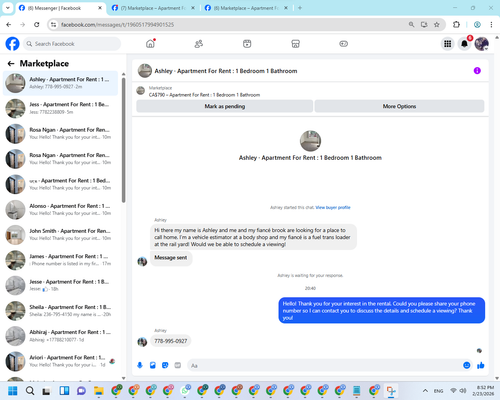Image resolution: width=500 pixels, height=400 pixels.
Task: Select the Alonso conversation
Action: point(61,210)
